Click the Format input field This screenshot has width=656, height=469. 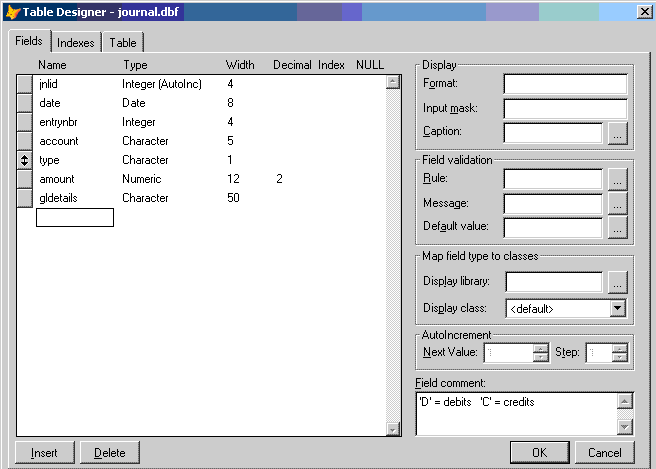[x=565, y=84]
